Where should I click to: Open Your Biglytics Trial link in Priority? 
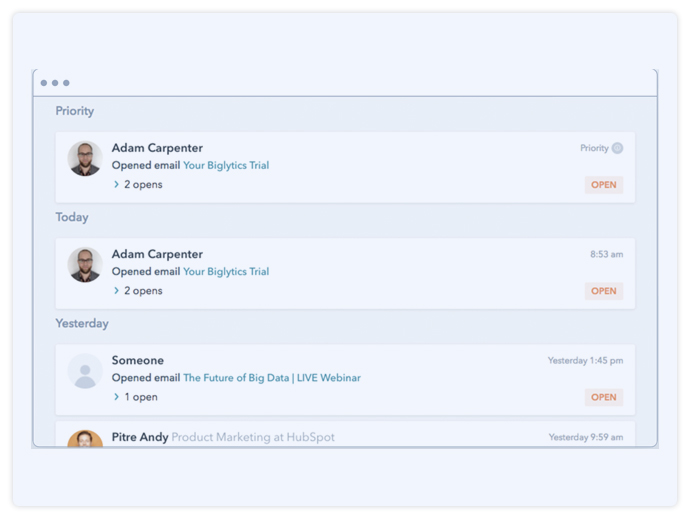226,166
